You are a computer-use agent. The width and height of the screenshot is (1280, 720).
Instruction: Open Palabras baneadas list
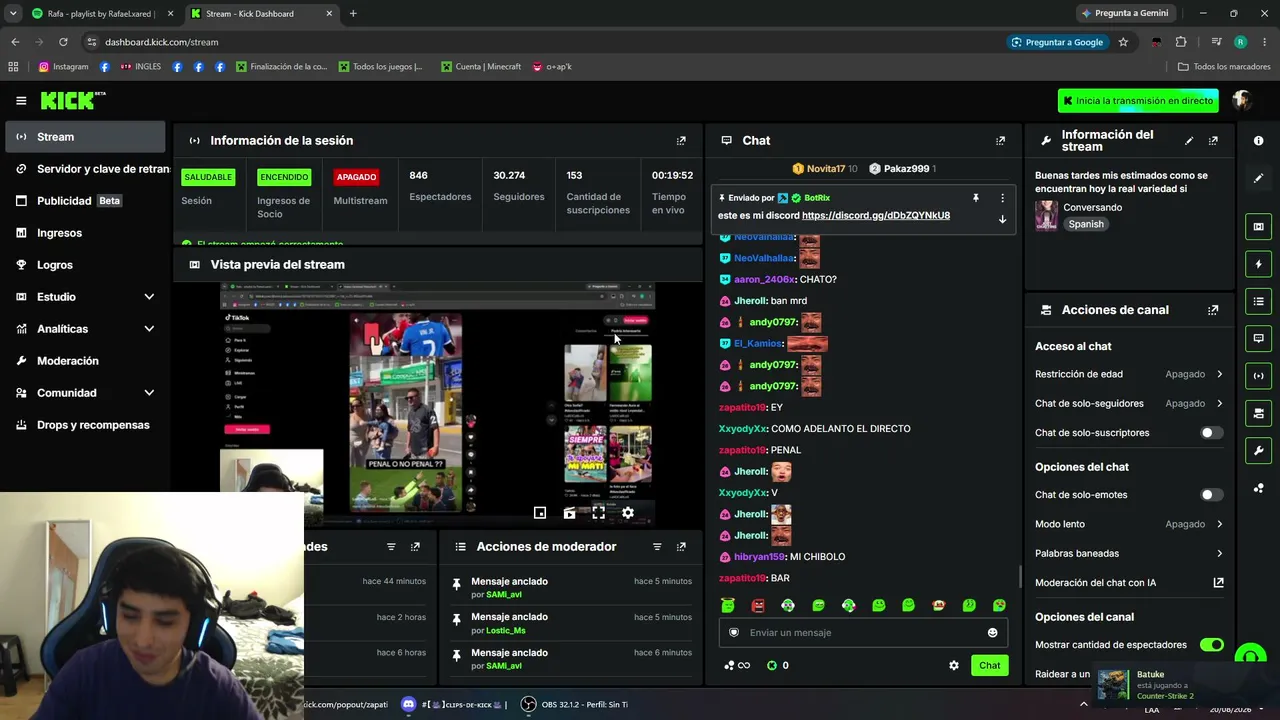click(x=1129, y=553)
